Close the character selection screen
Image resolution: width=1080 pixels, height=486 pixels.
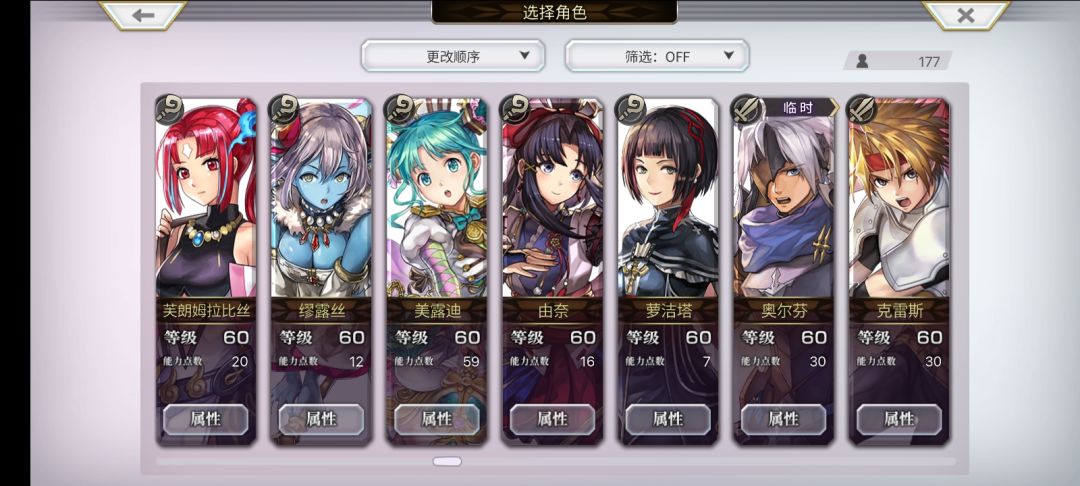point(966,15)
